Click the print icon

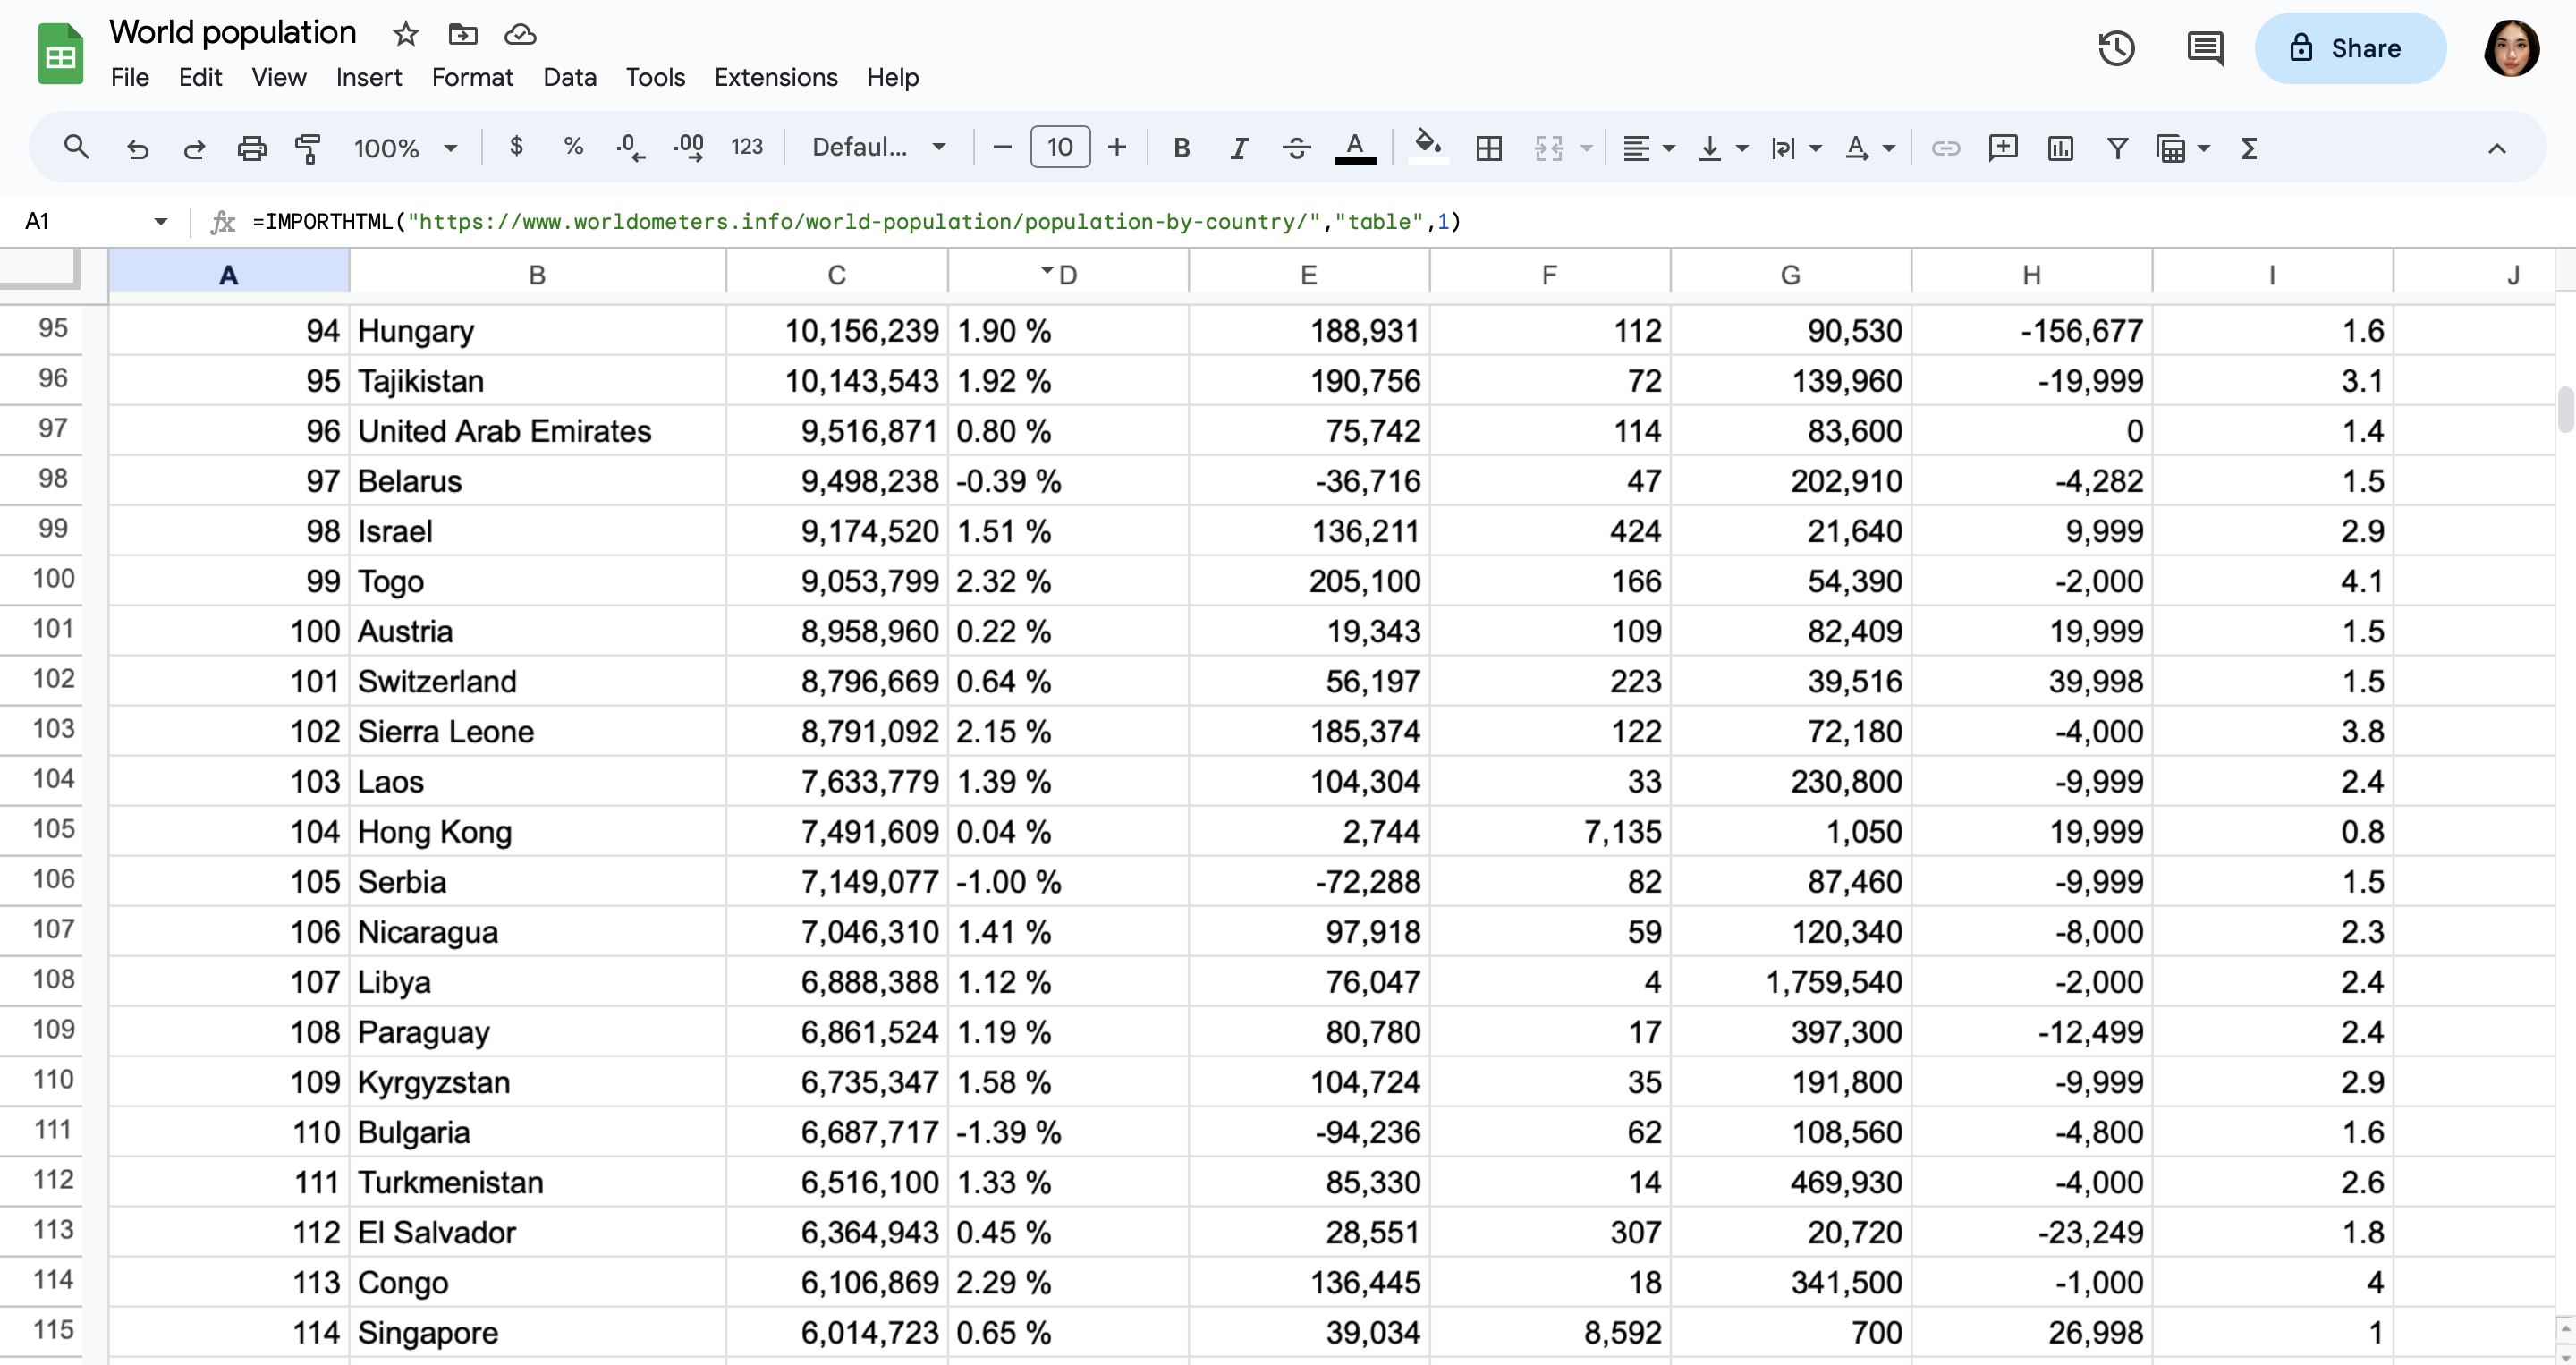(x=251, y=148)
